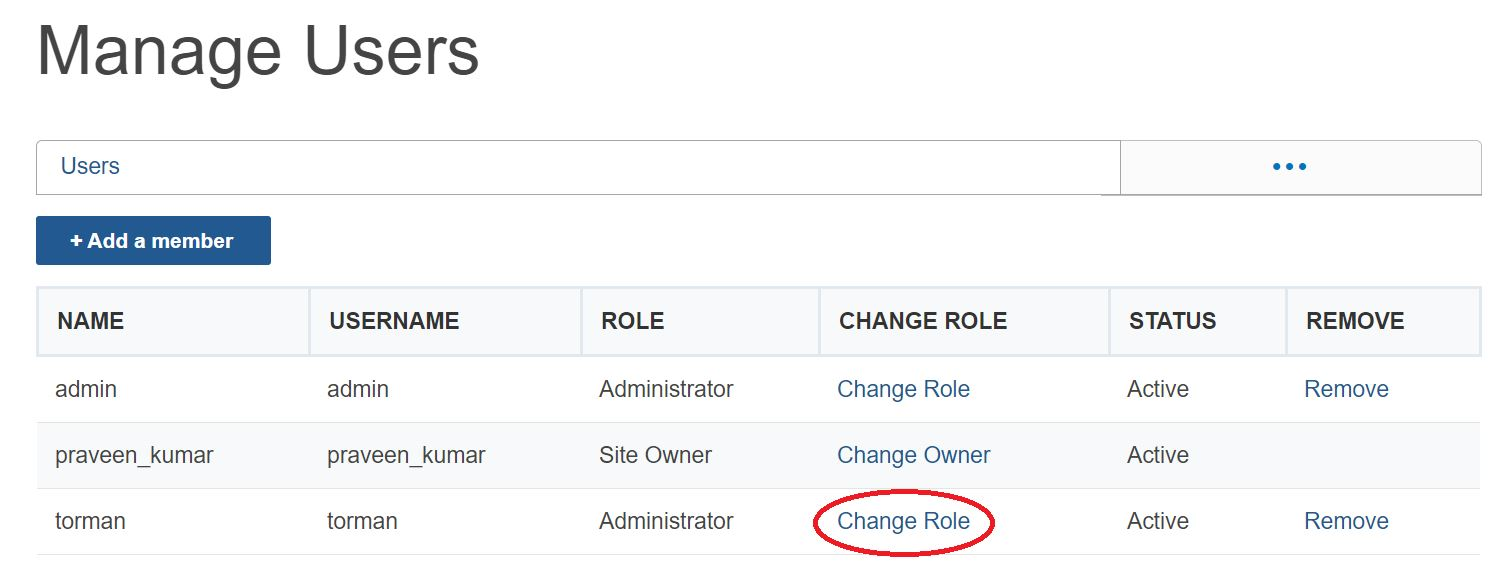Select torman in the Name column
Image resolution: width=1502 pixels, height=573 pixels.
pyautogui.click(x=90, y=521)
